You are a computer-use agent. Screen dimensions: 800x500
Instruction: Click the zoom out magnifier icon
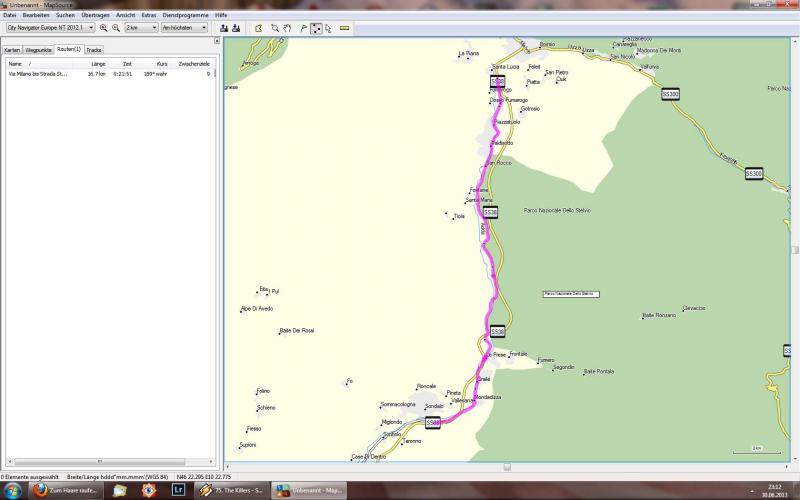coord(116,28)
